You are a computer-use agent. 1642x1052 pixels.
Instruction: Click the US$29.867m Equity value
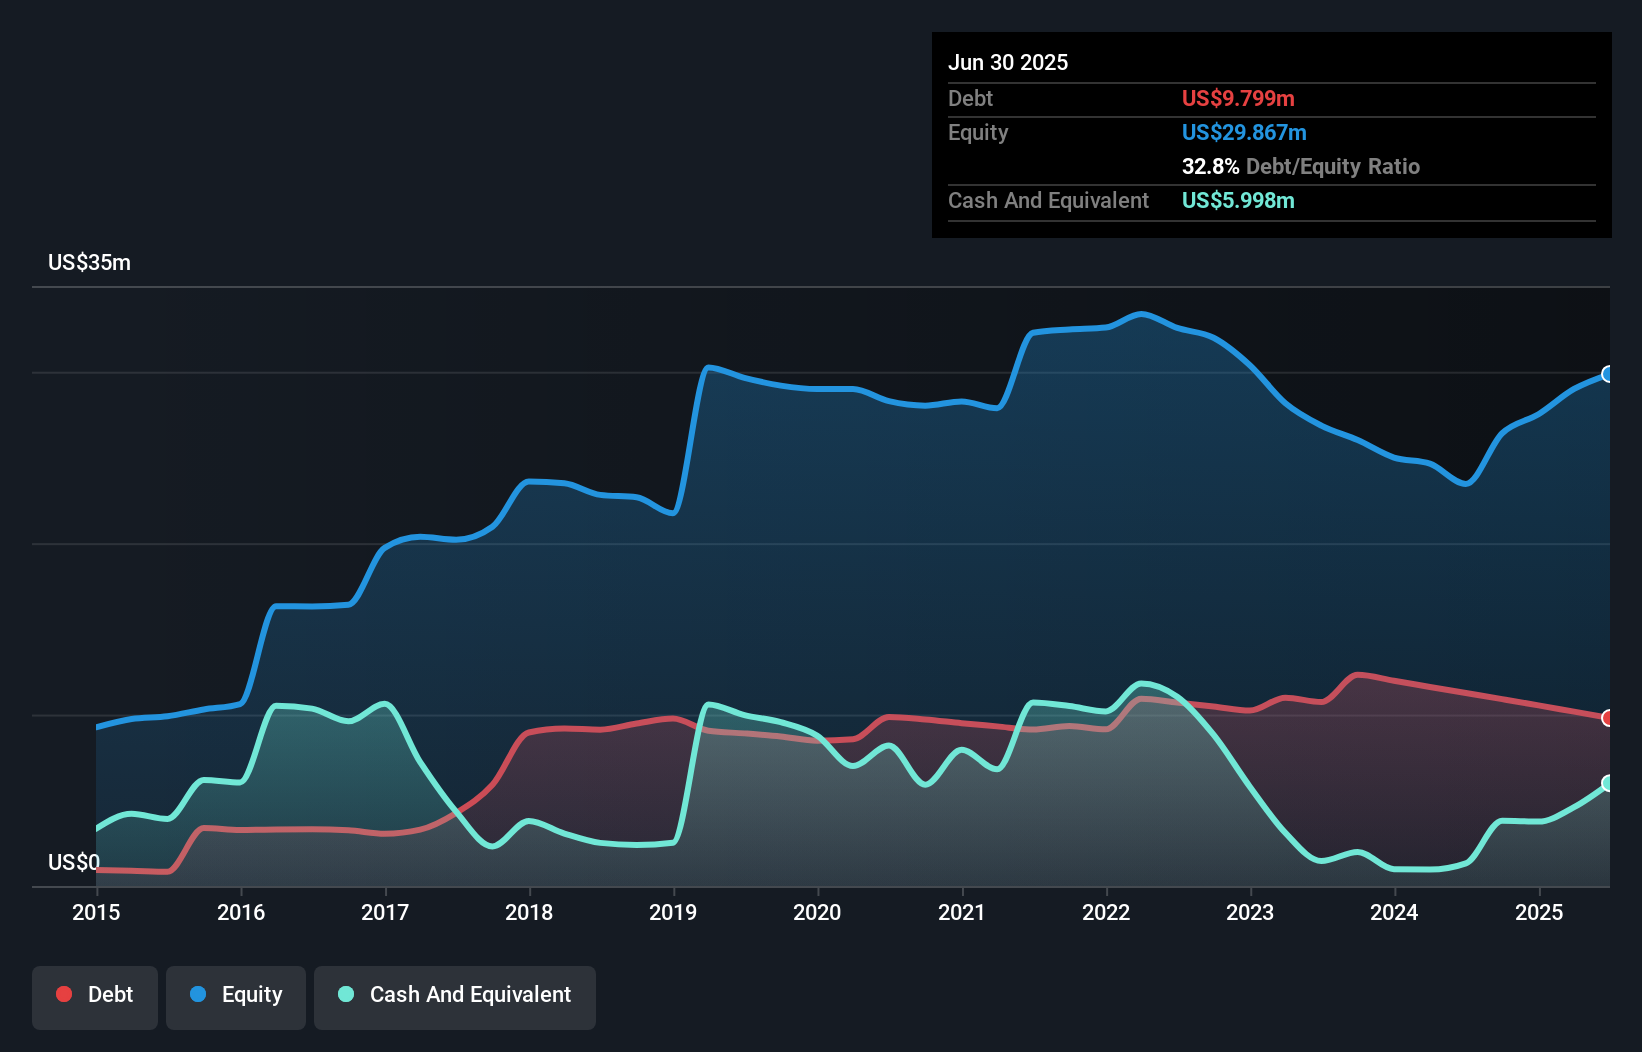pos(1244,132)
